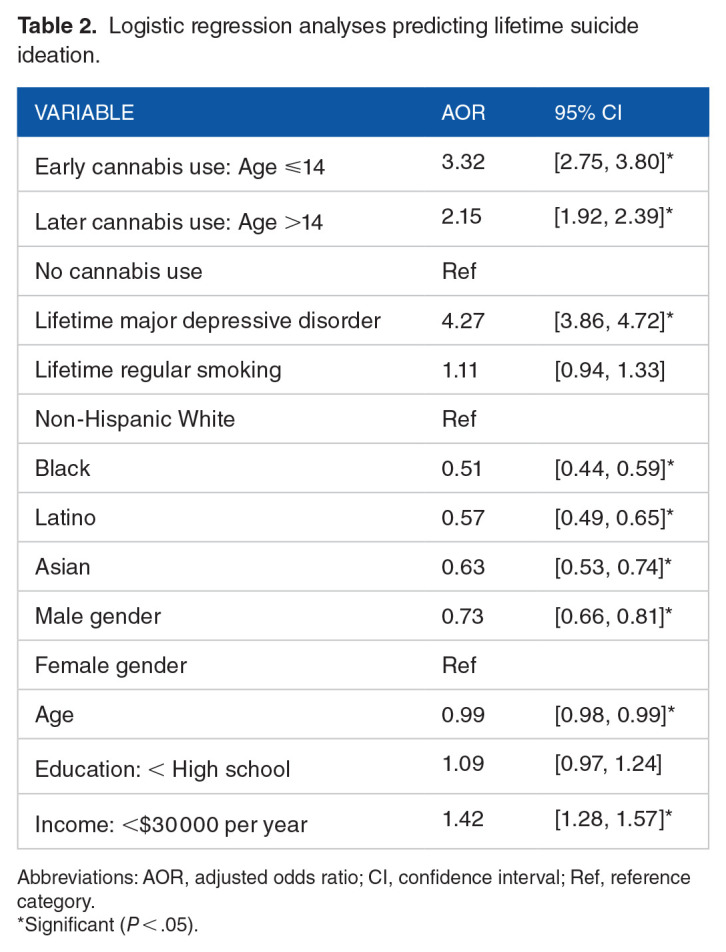
Task: Click the VARIABLE column header
Action: click(85, 112)
